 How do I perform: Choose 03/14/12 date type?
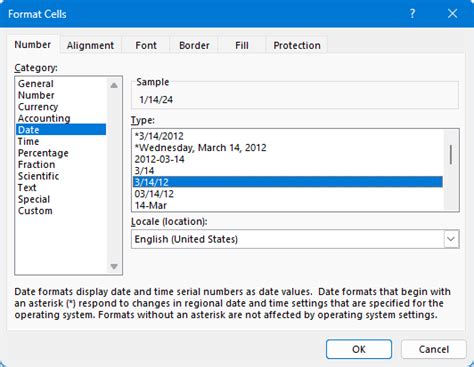[288, 194]
